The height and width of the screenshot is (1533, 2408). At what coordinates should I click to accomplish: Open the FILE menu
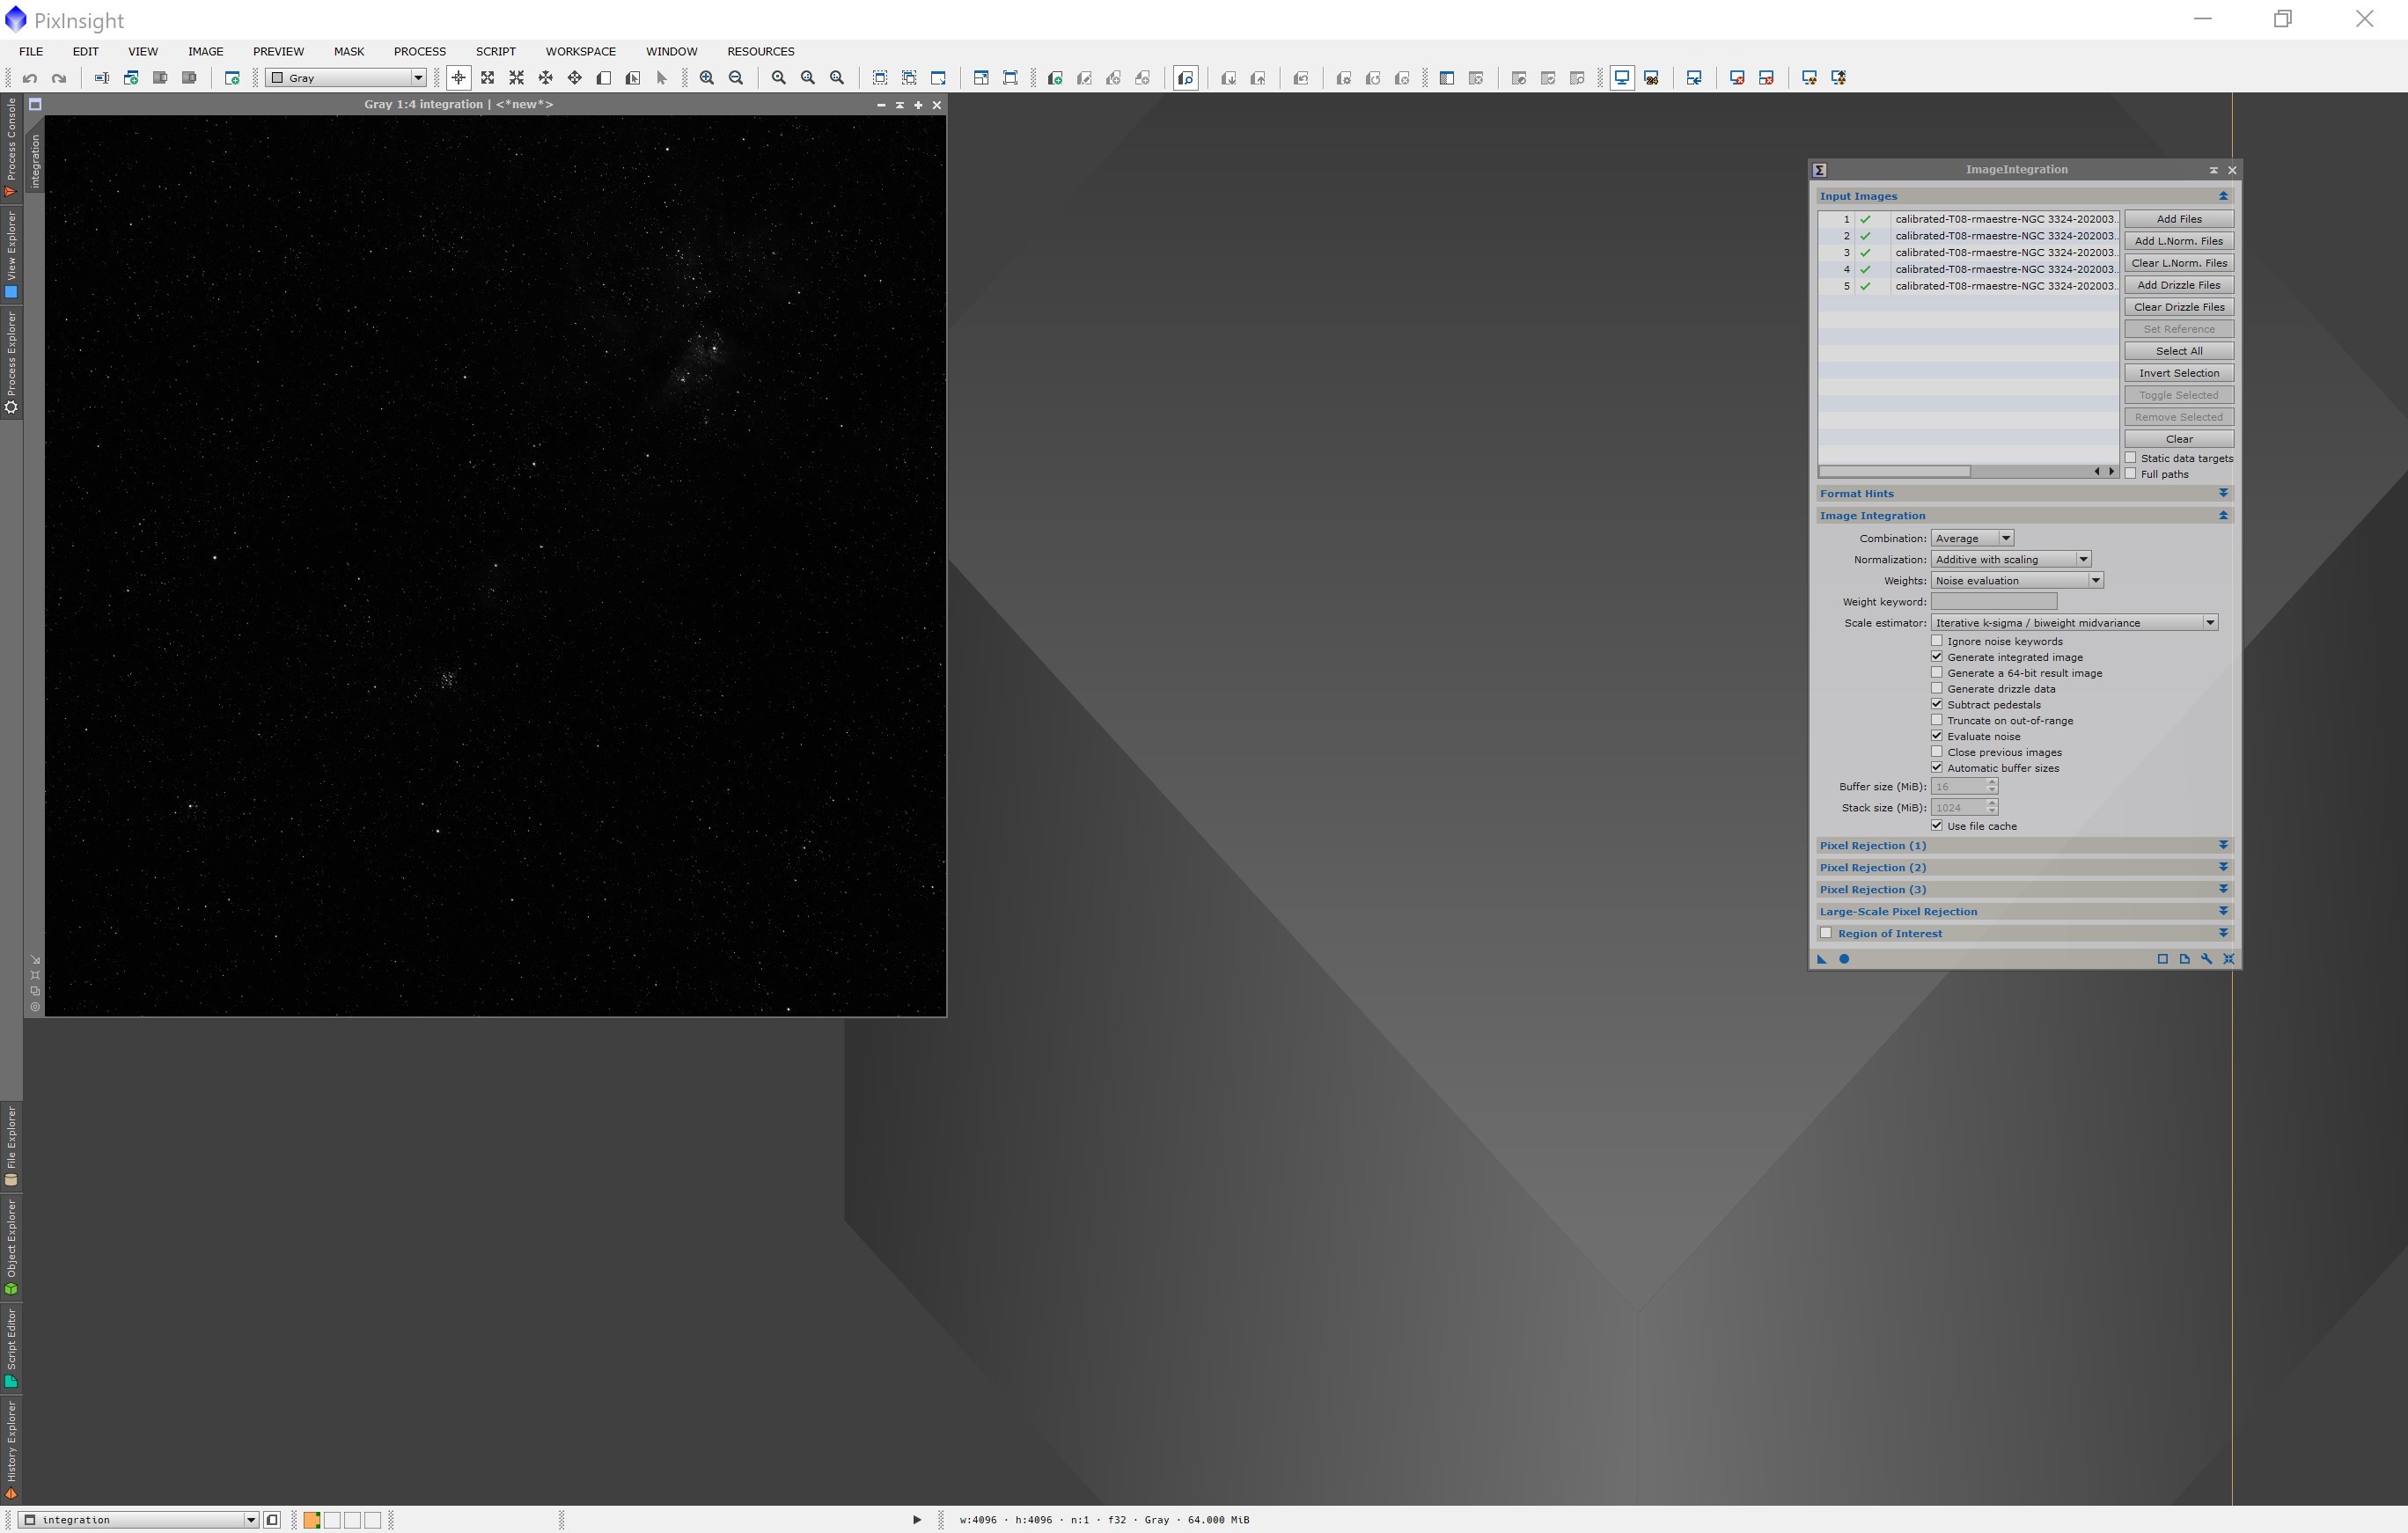coord(31,51)
